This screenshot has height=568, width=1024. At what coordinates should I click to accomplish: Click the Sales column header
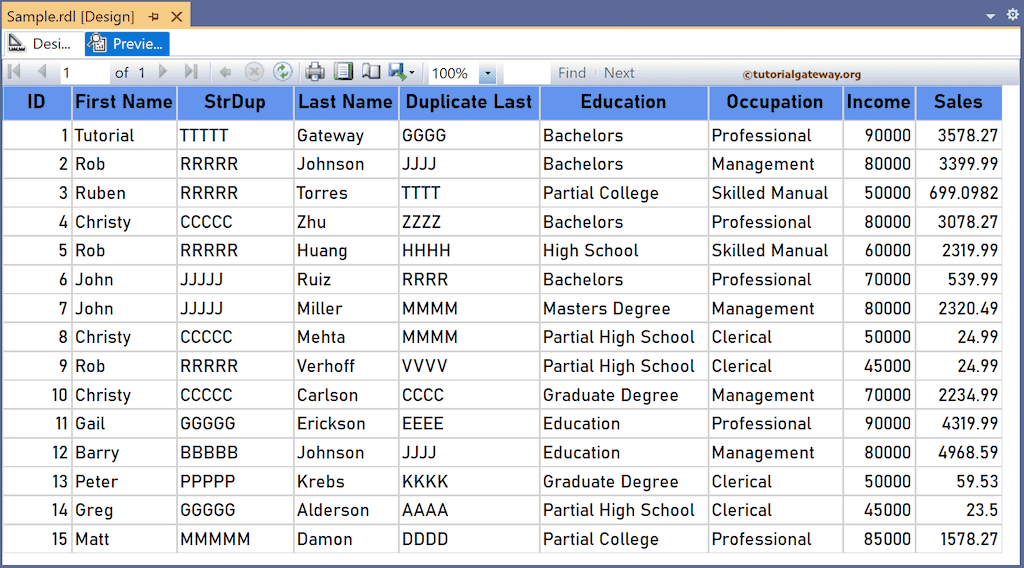pyautogui.click(x=958, y=103)
